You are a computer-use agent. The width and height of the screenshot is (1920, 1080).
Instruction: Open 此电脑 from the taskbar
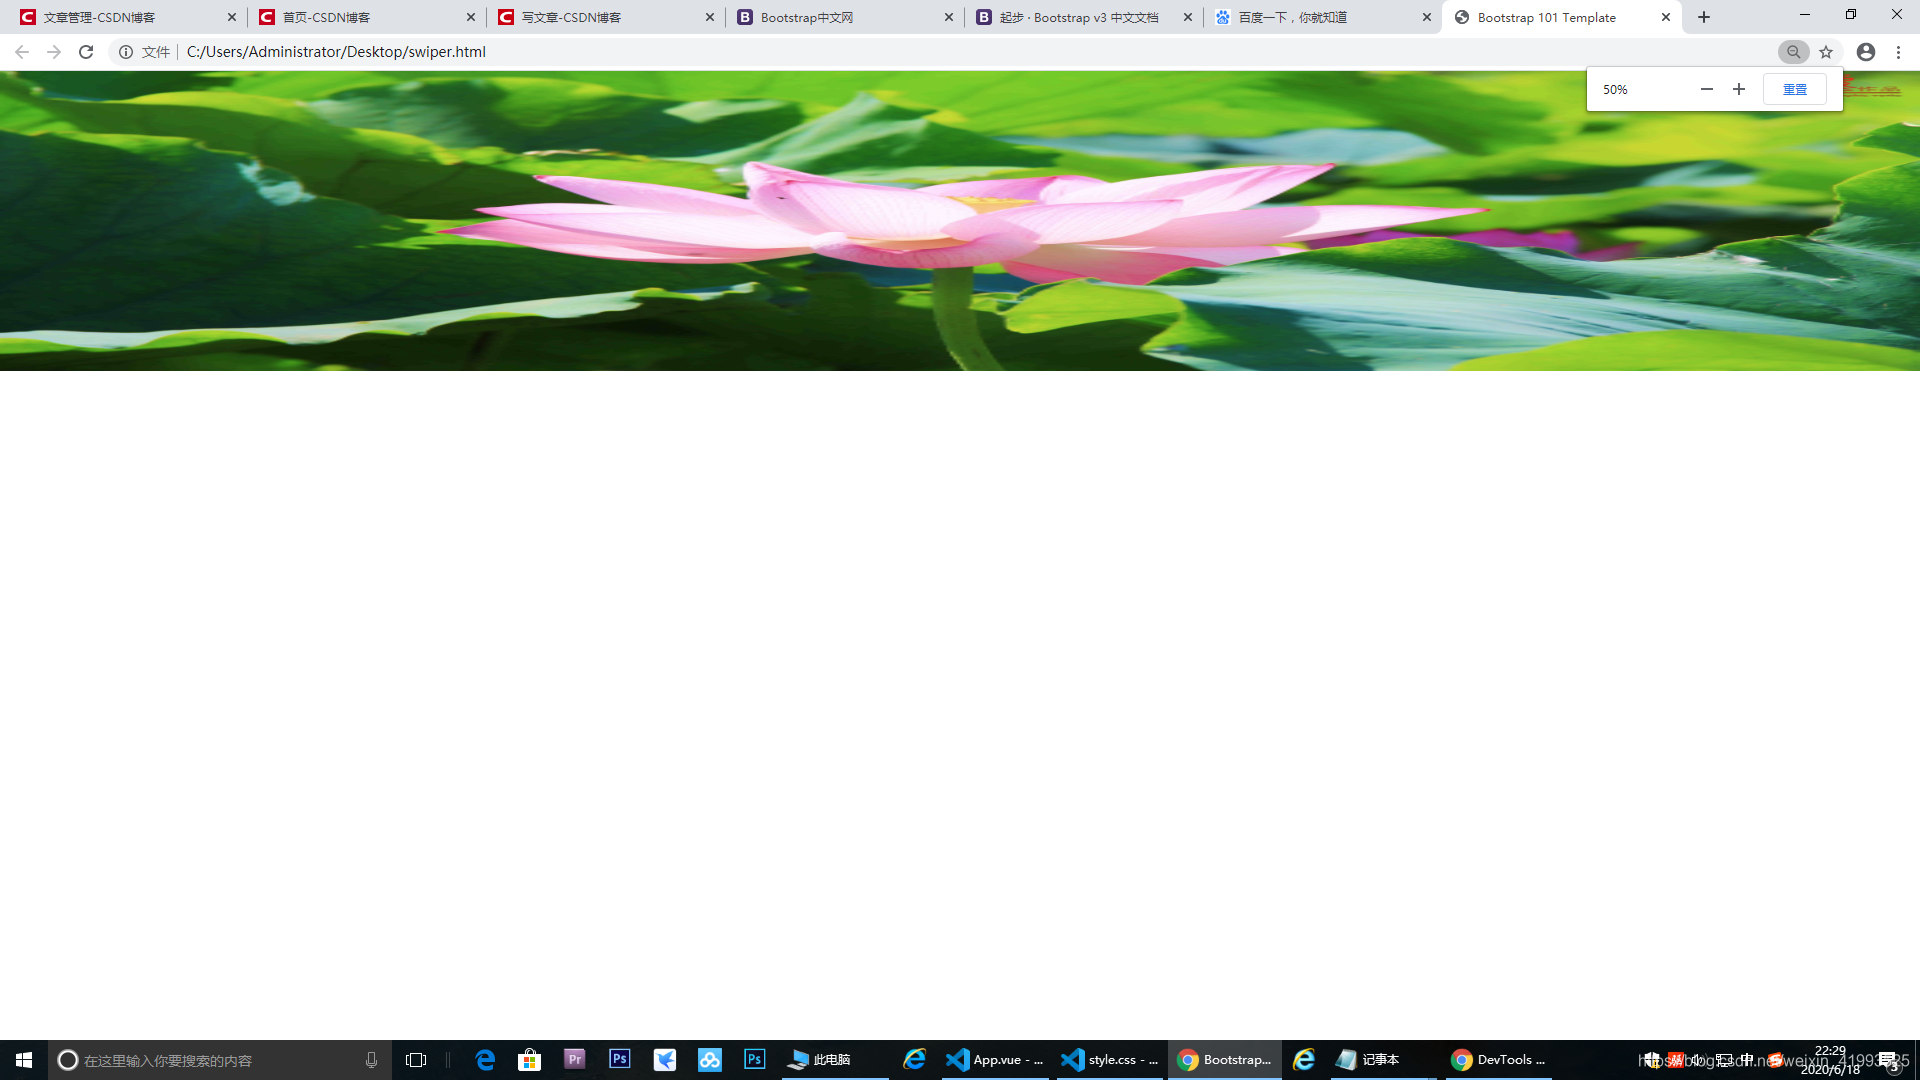click(x=820, y=1059)
